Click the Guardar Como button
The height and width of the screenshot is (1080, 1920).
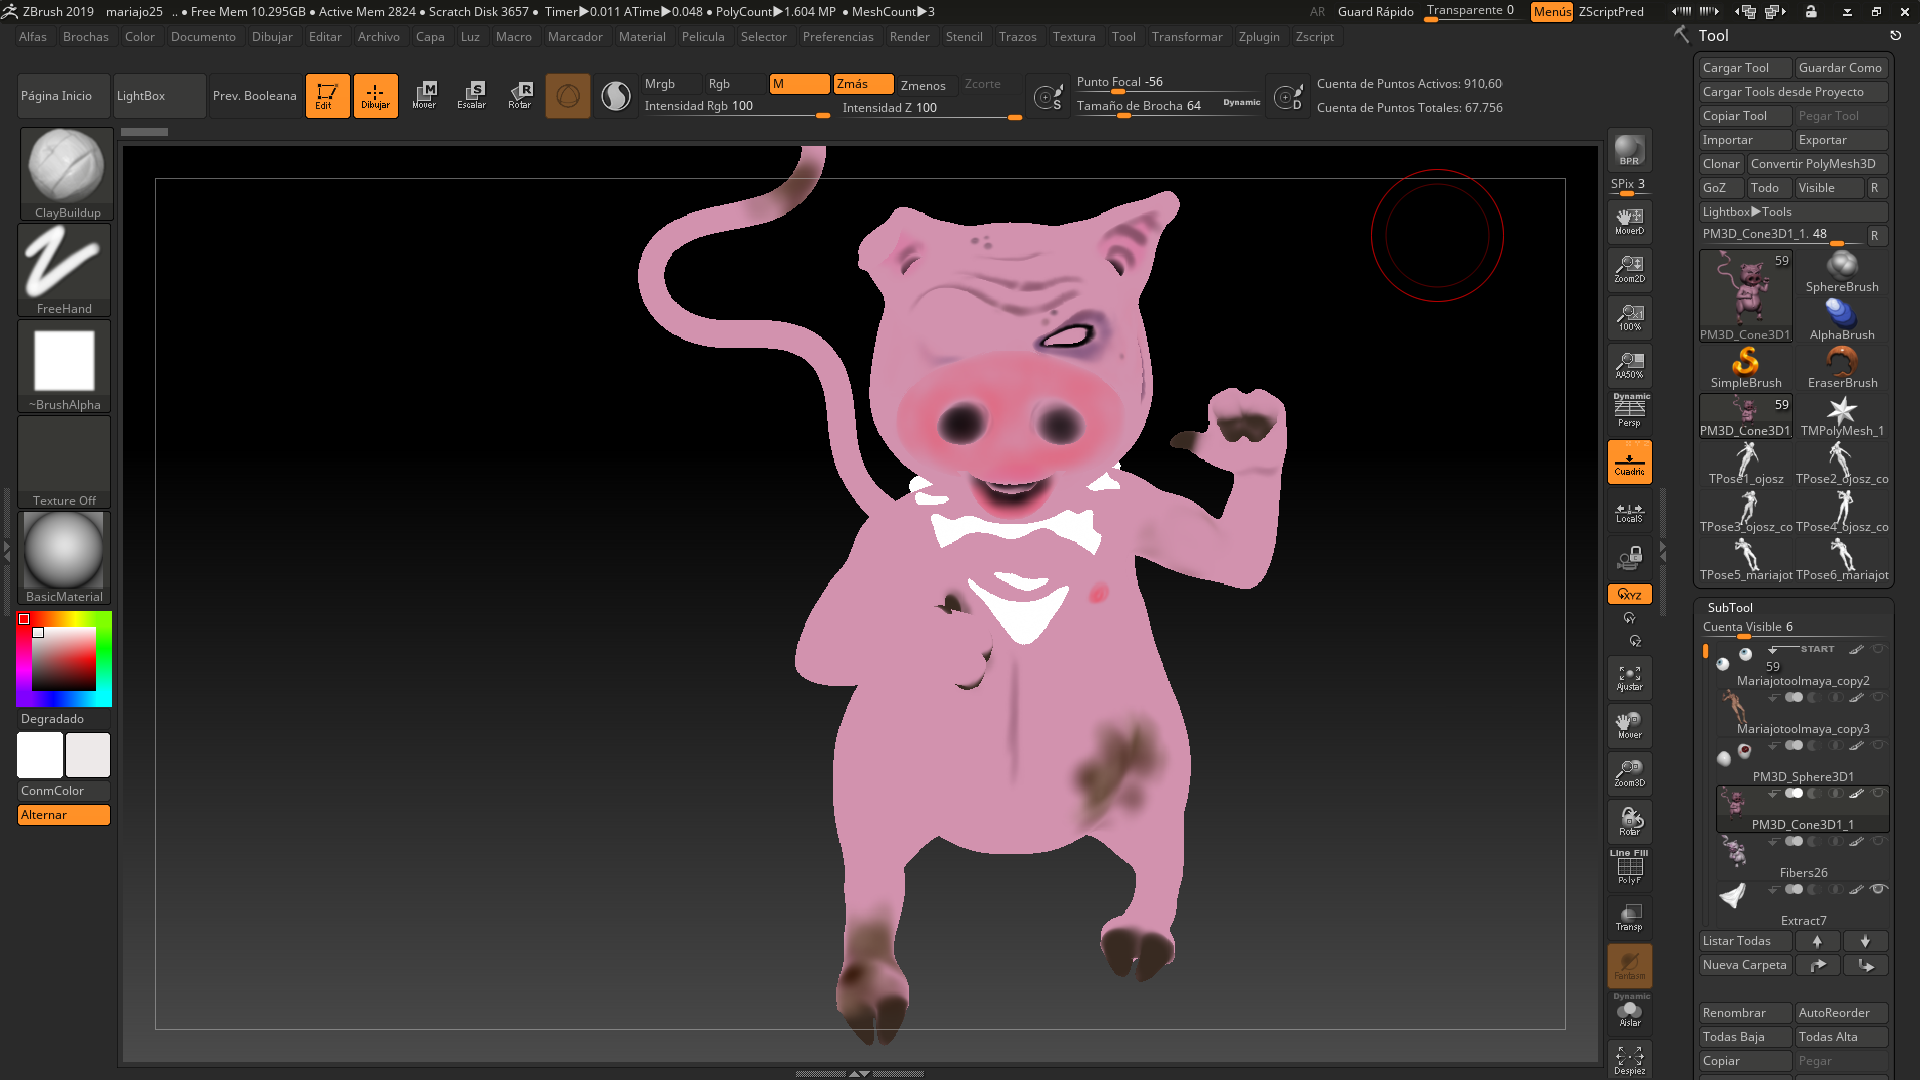pos(1839,68)
